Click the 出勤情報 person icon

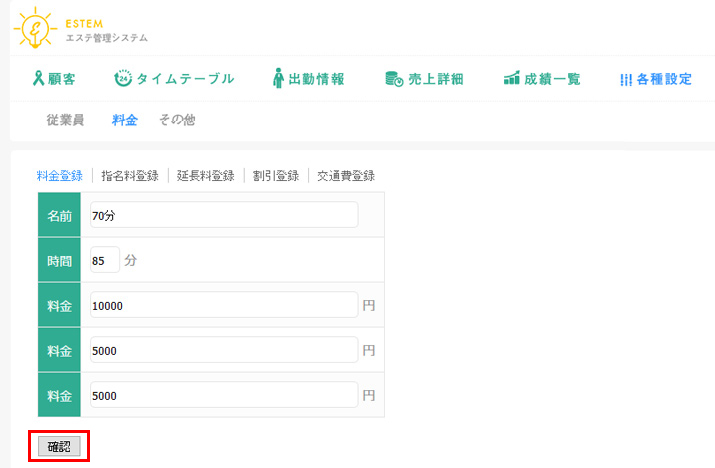point(279,79)
